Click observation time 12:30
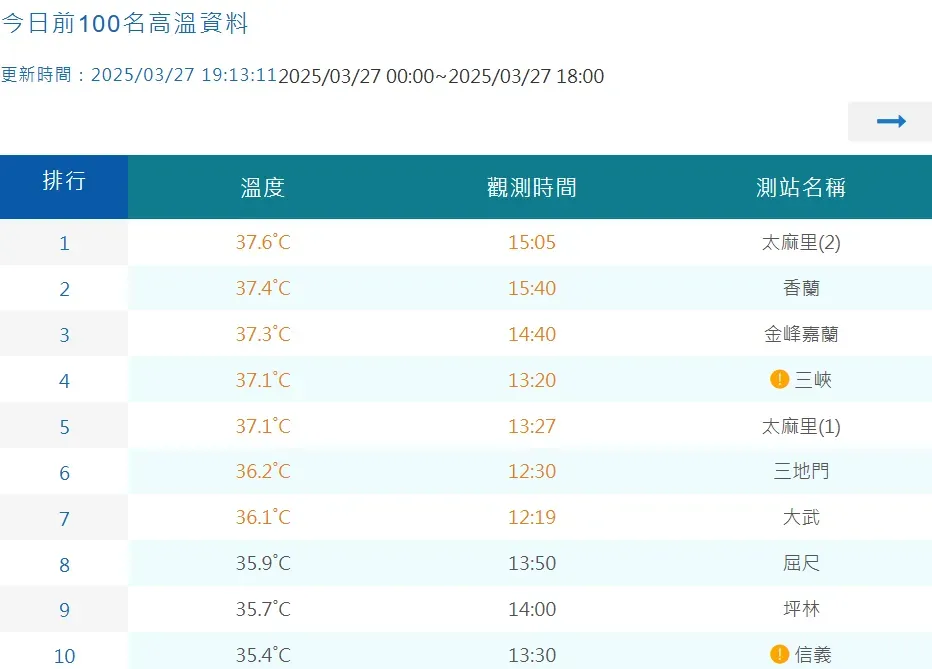Image resolution: width=932 pixels, height=669 pixels. point(531,471)
